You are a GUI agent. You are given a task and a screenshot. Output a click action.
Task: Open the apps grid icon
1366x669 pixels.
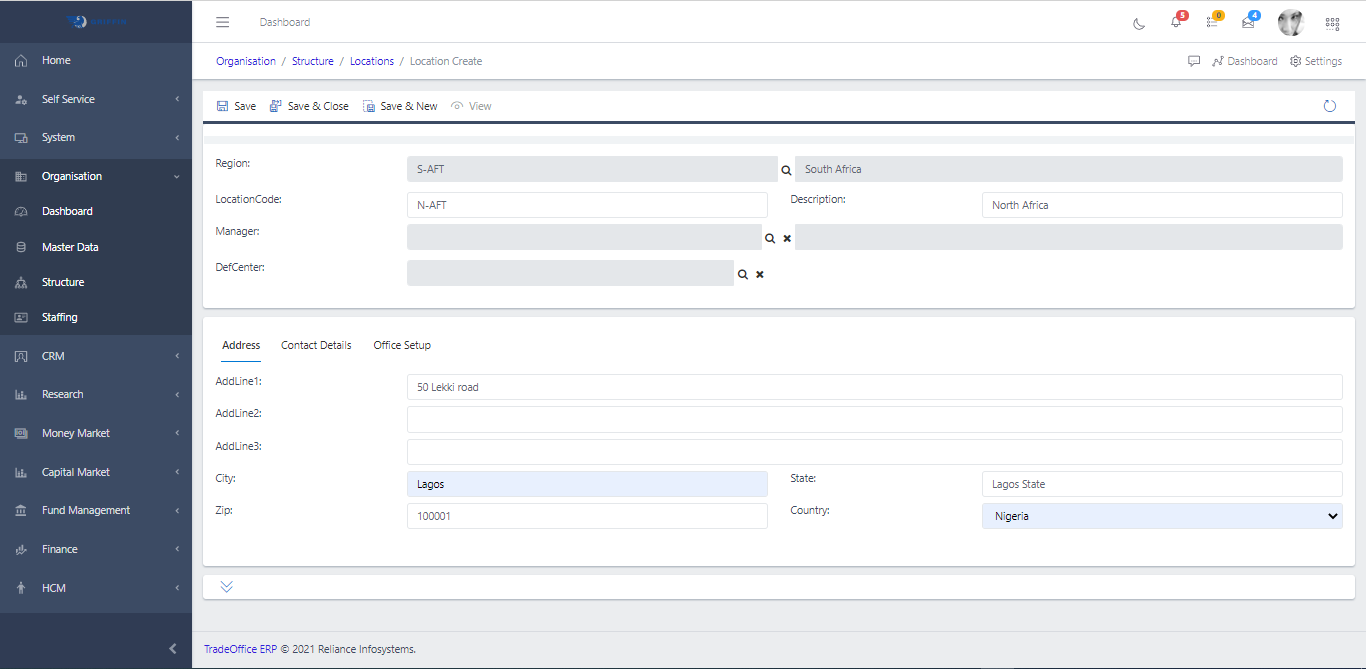click(1332, 23)
